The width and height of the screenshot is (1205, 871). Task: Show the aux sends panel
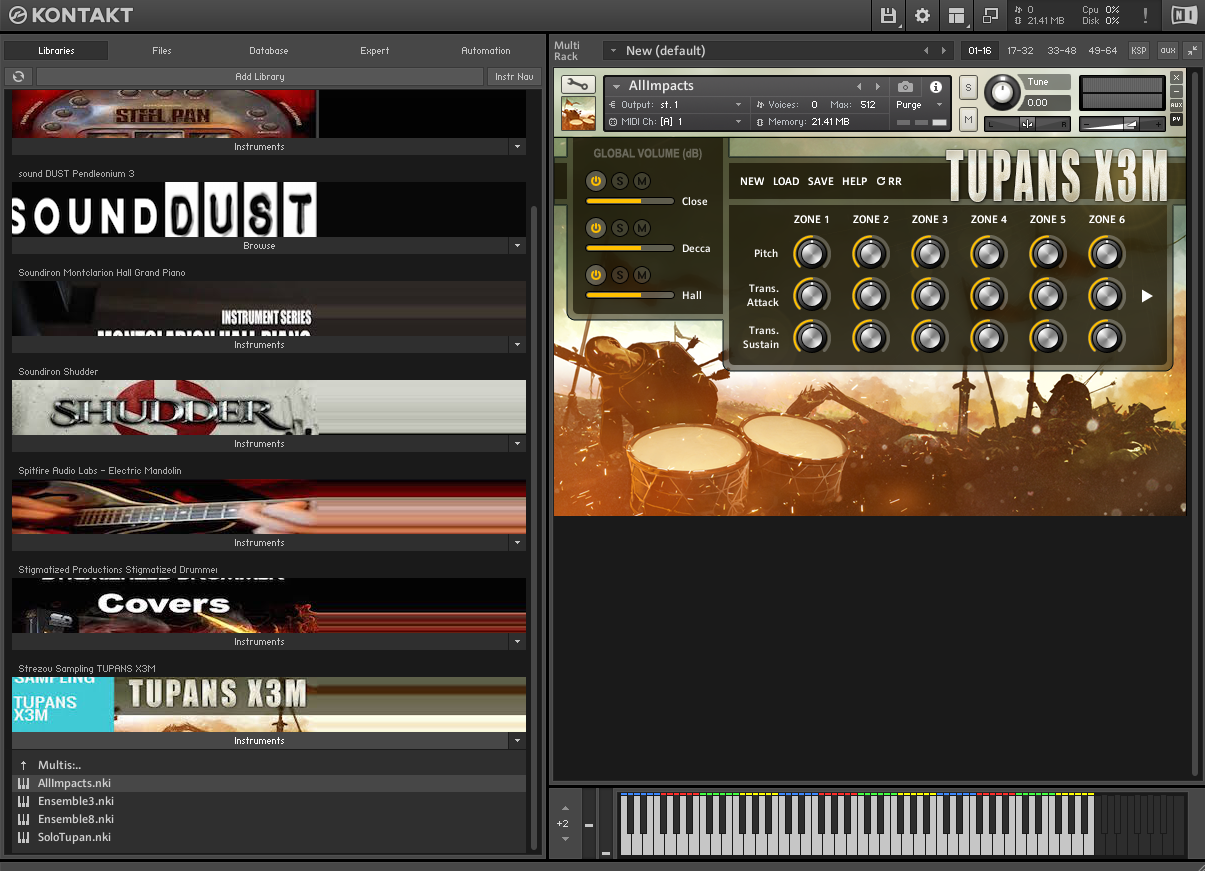pos(1167,50)
